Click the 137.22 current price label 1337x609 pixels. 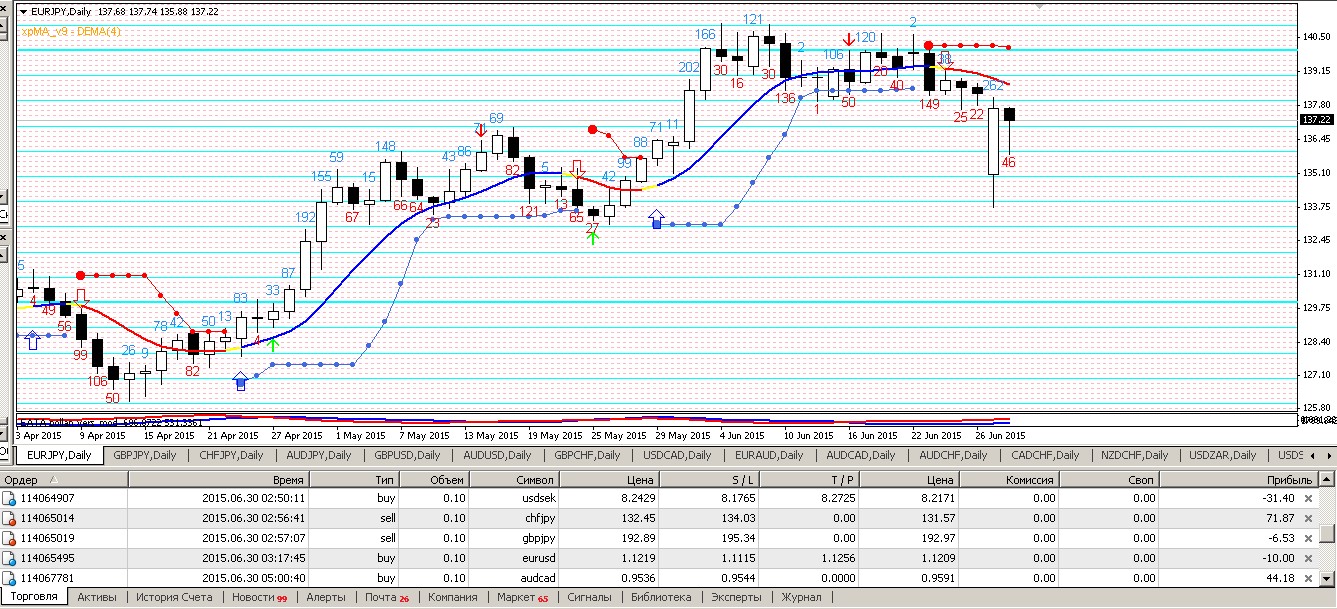point(1316,119)
